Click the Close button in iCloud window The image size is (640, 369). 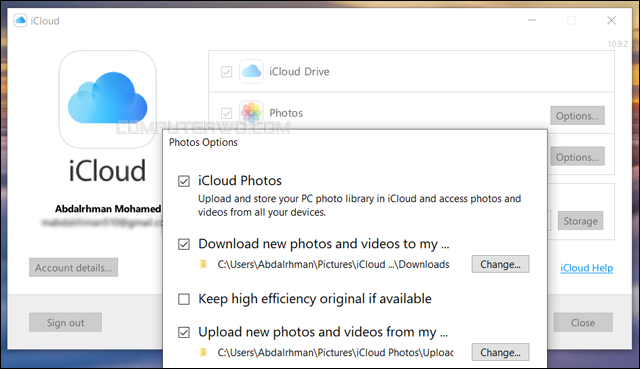click(x=583, y=322)
